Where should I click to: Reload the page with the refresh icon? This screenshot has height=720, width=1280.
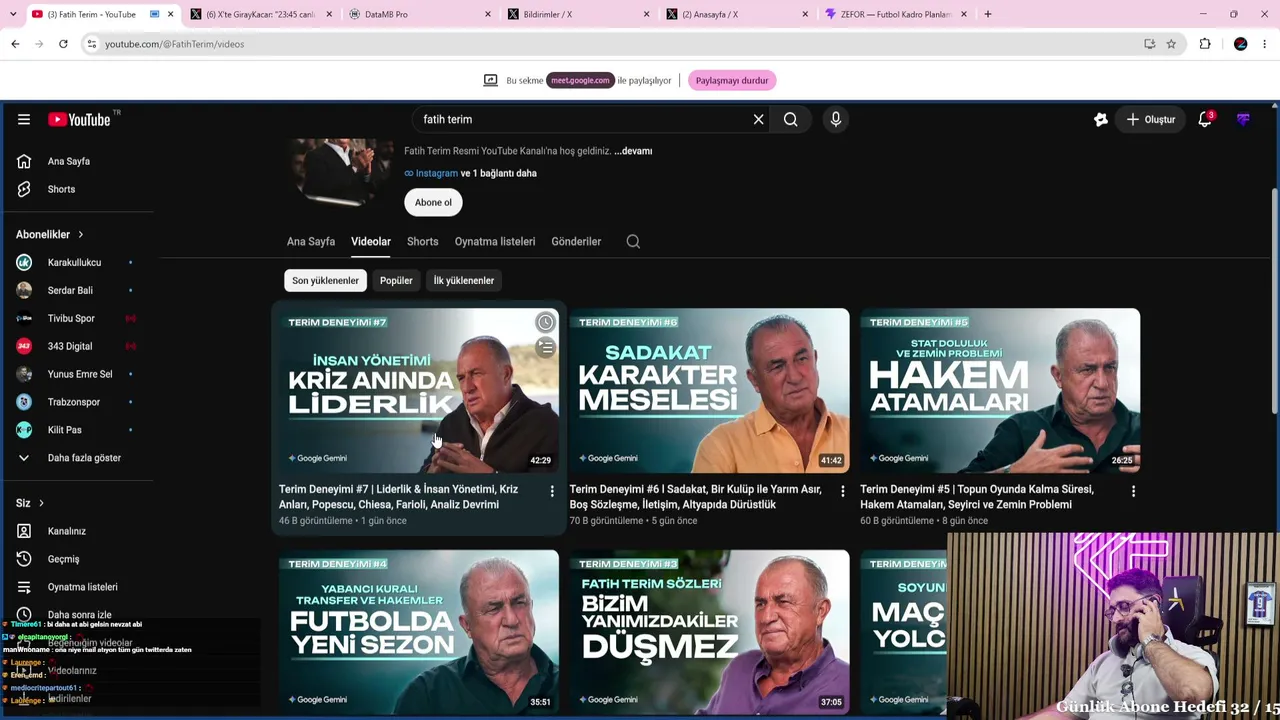(x=63, y=44)
